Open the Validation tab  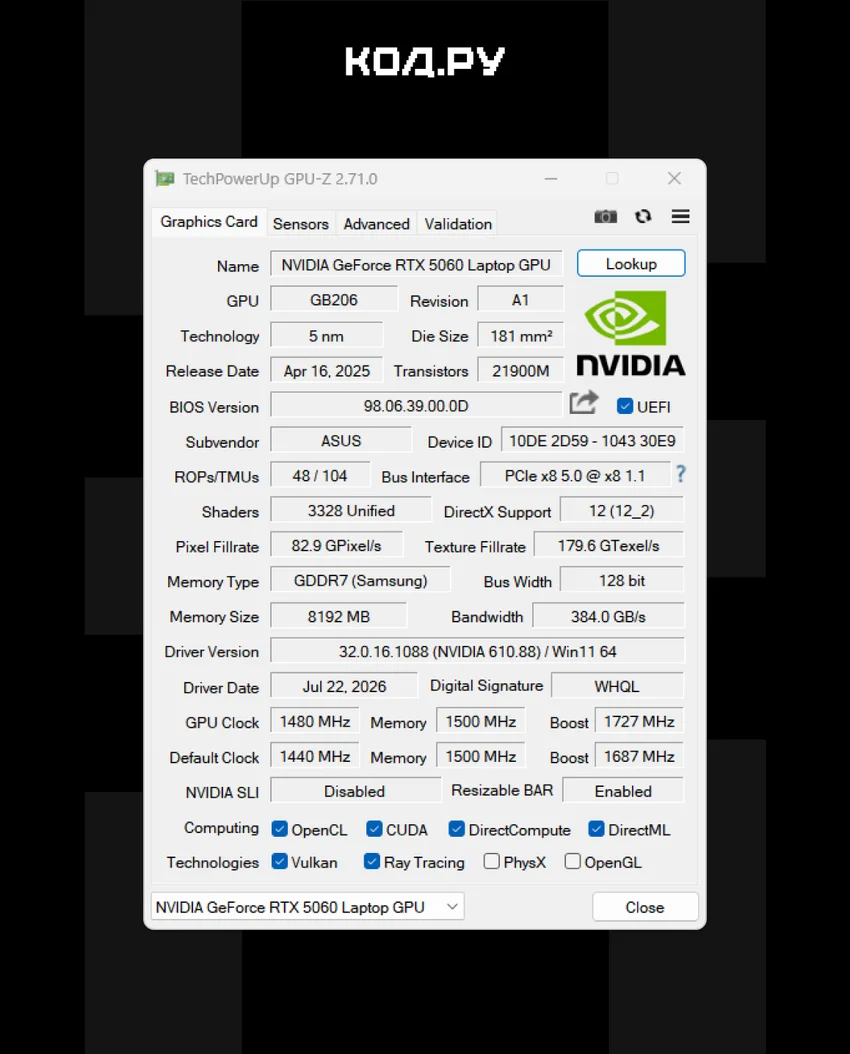click(x=458, y=224)
